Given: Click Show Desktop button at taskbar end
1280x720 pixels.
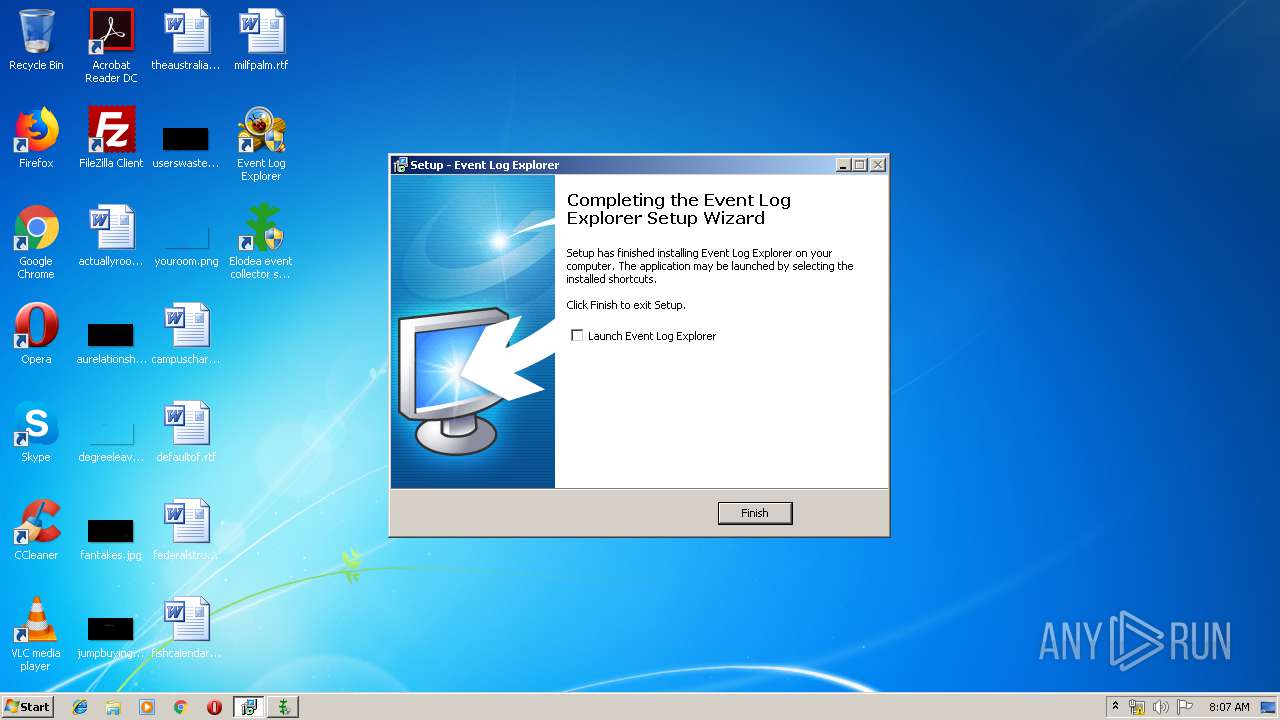Looking at the screenshot, I should tap(1269, 707).
